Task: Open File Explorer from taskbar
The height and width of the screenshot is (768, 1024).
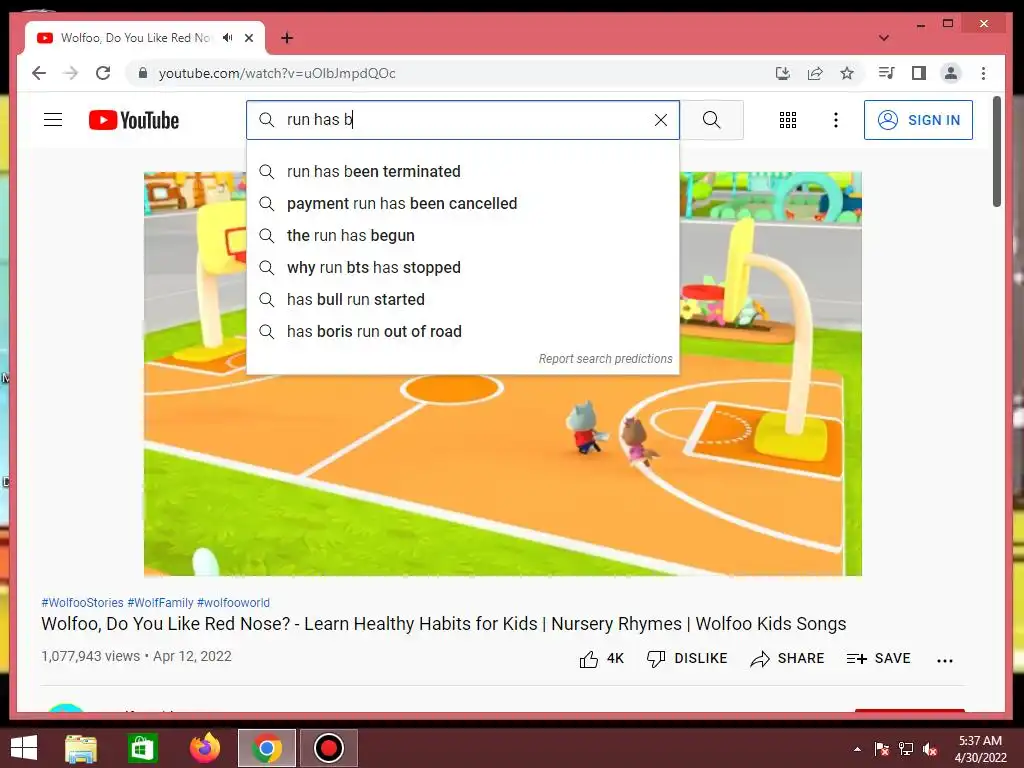Action: click(81, 748)
